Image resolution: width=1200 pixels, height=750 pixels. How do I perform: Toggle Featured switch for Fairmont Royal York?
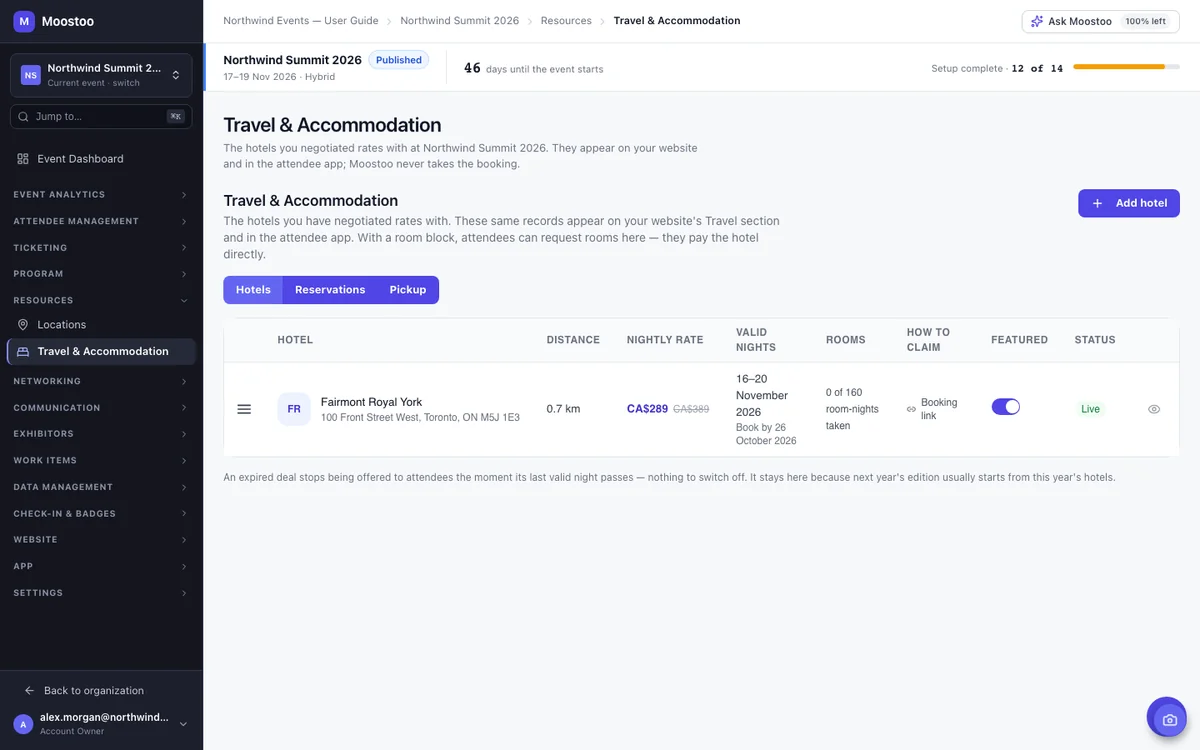(x=1006, y=407)
